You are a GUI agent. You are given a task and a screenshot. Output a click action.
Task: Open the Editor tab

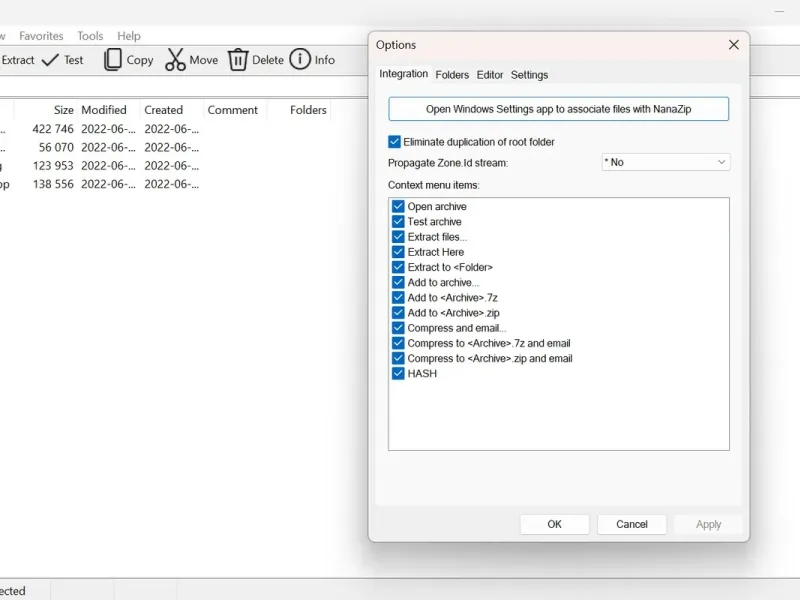[490, 75]
